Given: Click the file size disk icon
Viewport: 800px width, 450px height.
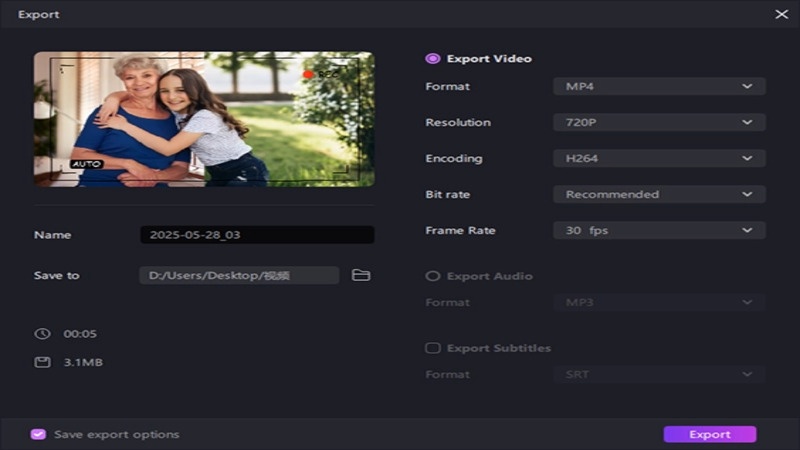Looking at the screenshot, I should click(x=42, y=362).
